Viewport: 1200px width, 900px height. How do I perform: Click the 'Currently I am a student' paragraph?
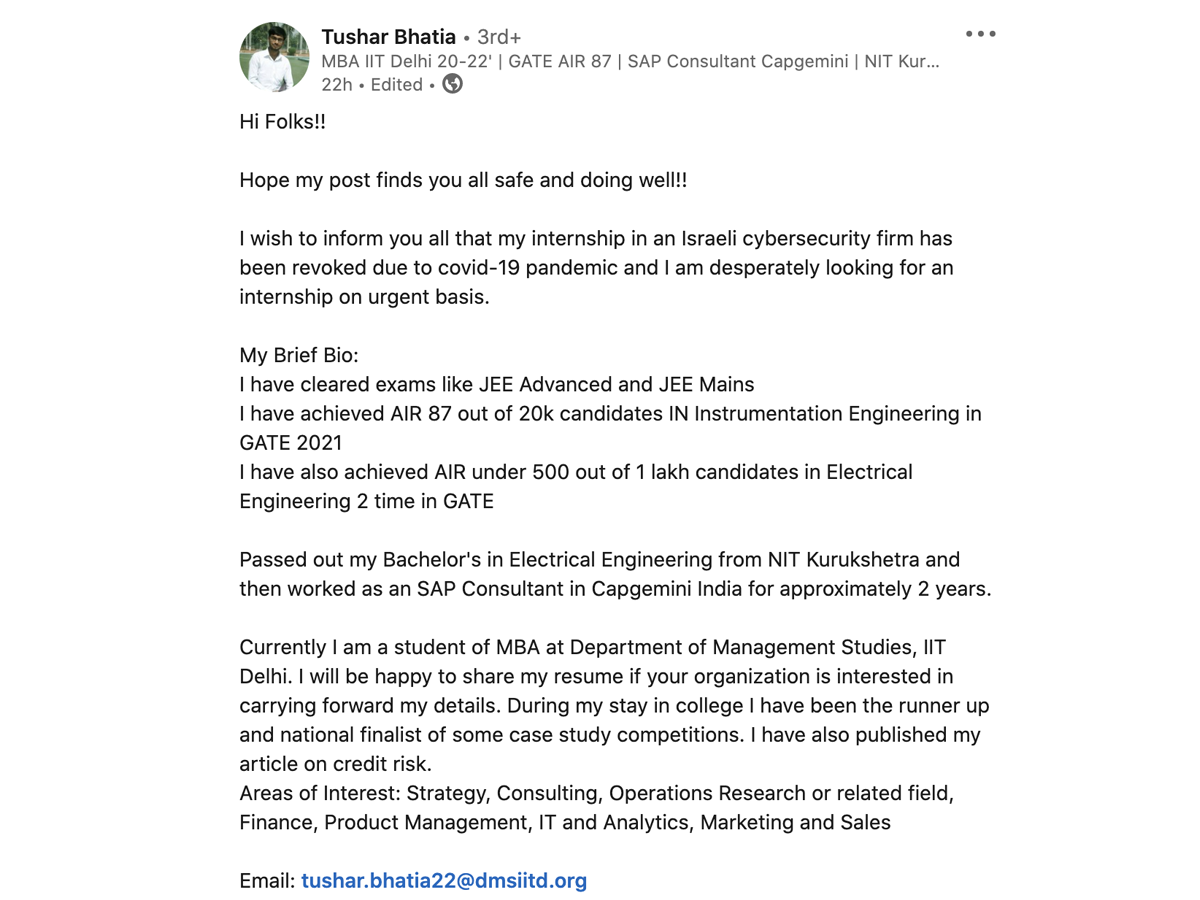(592, 648)
